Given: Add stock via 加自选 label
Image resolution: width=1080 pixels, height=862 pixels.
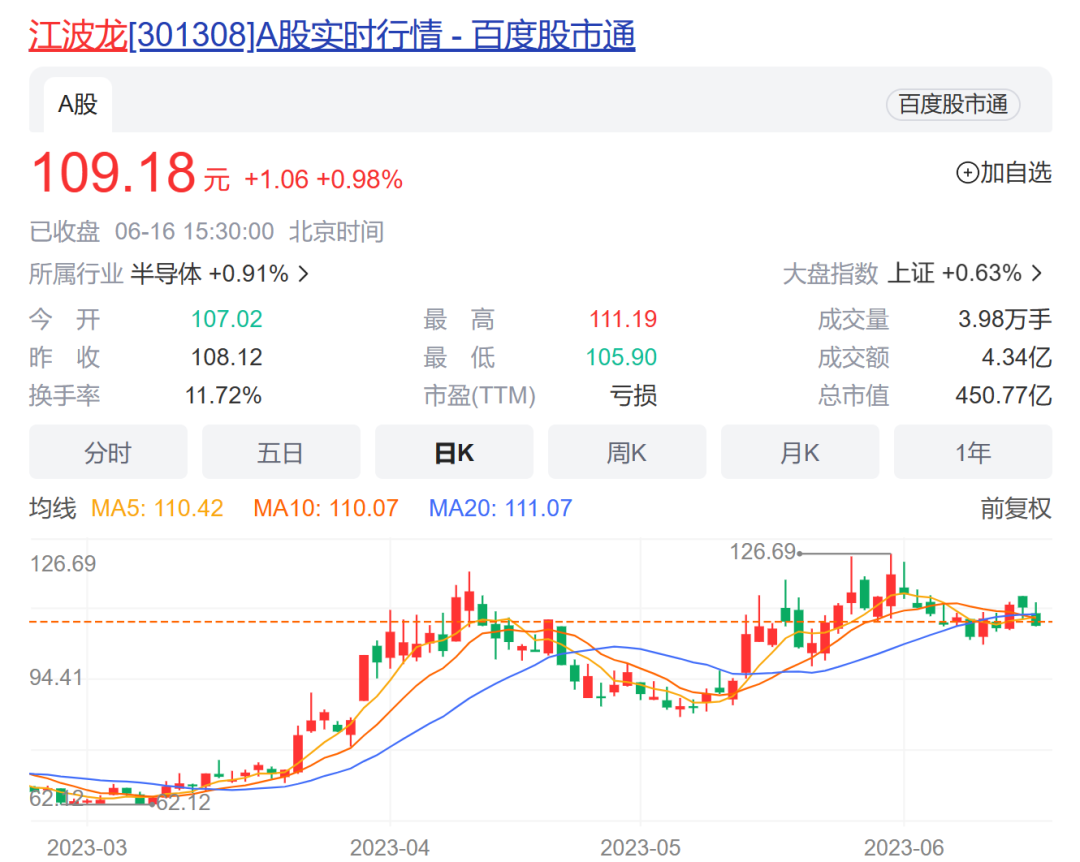Looking at the screenshot, I should tap(1016, 172).
